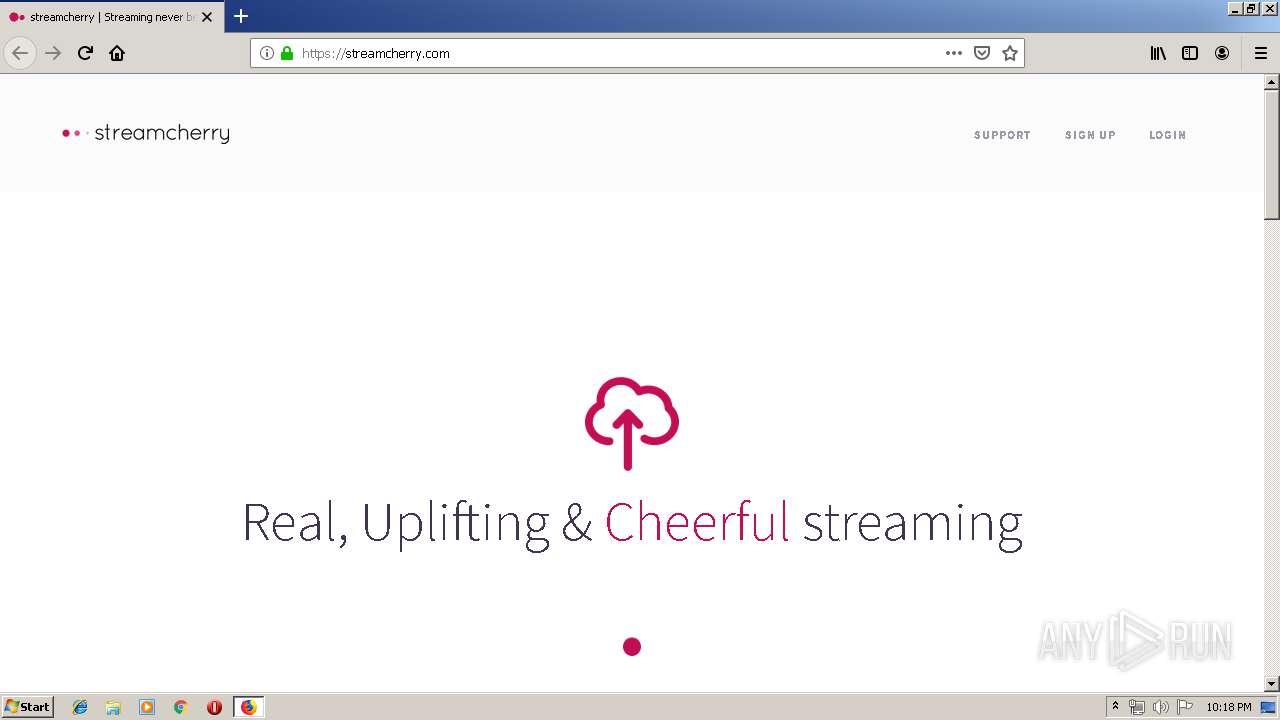Open the media player taskbar icon
The height and width of the screenshot is (720, 1280).
pos(147,707)
